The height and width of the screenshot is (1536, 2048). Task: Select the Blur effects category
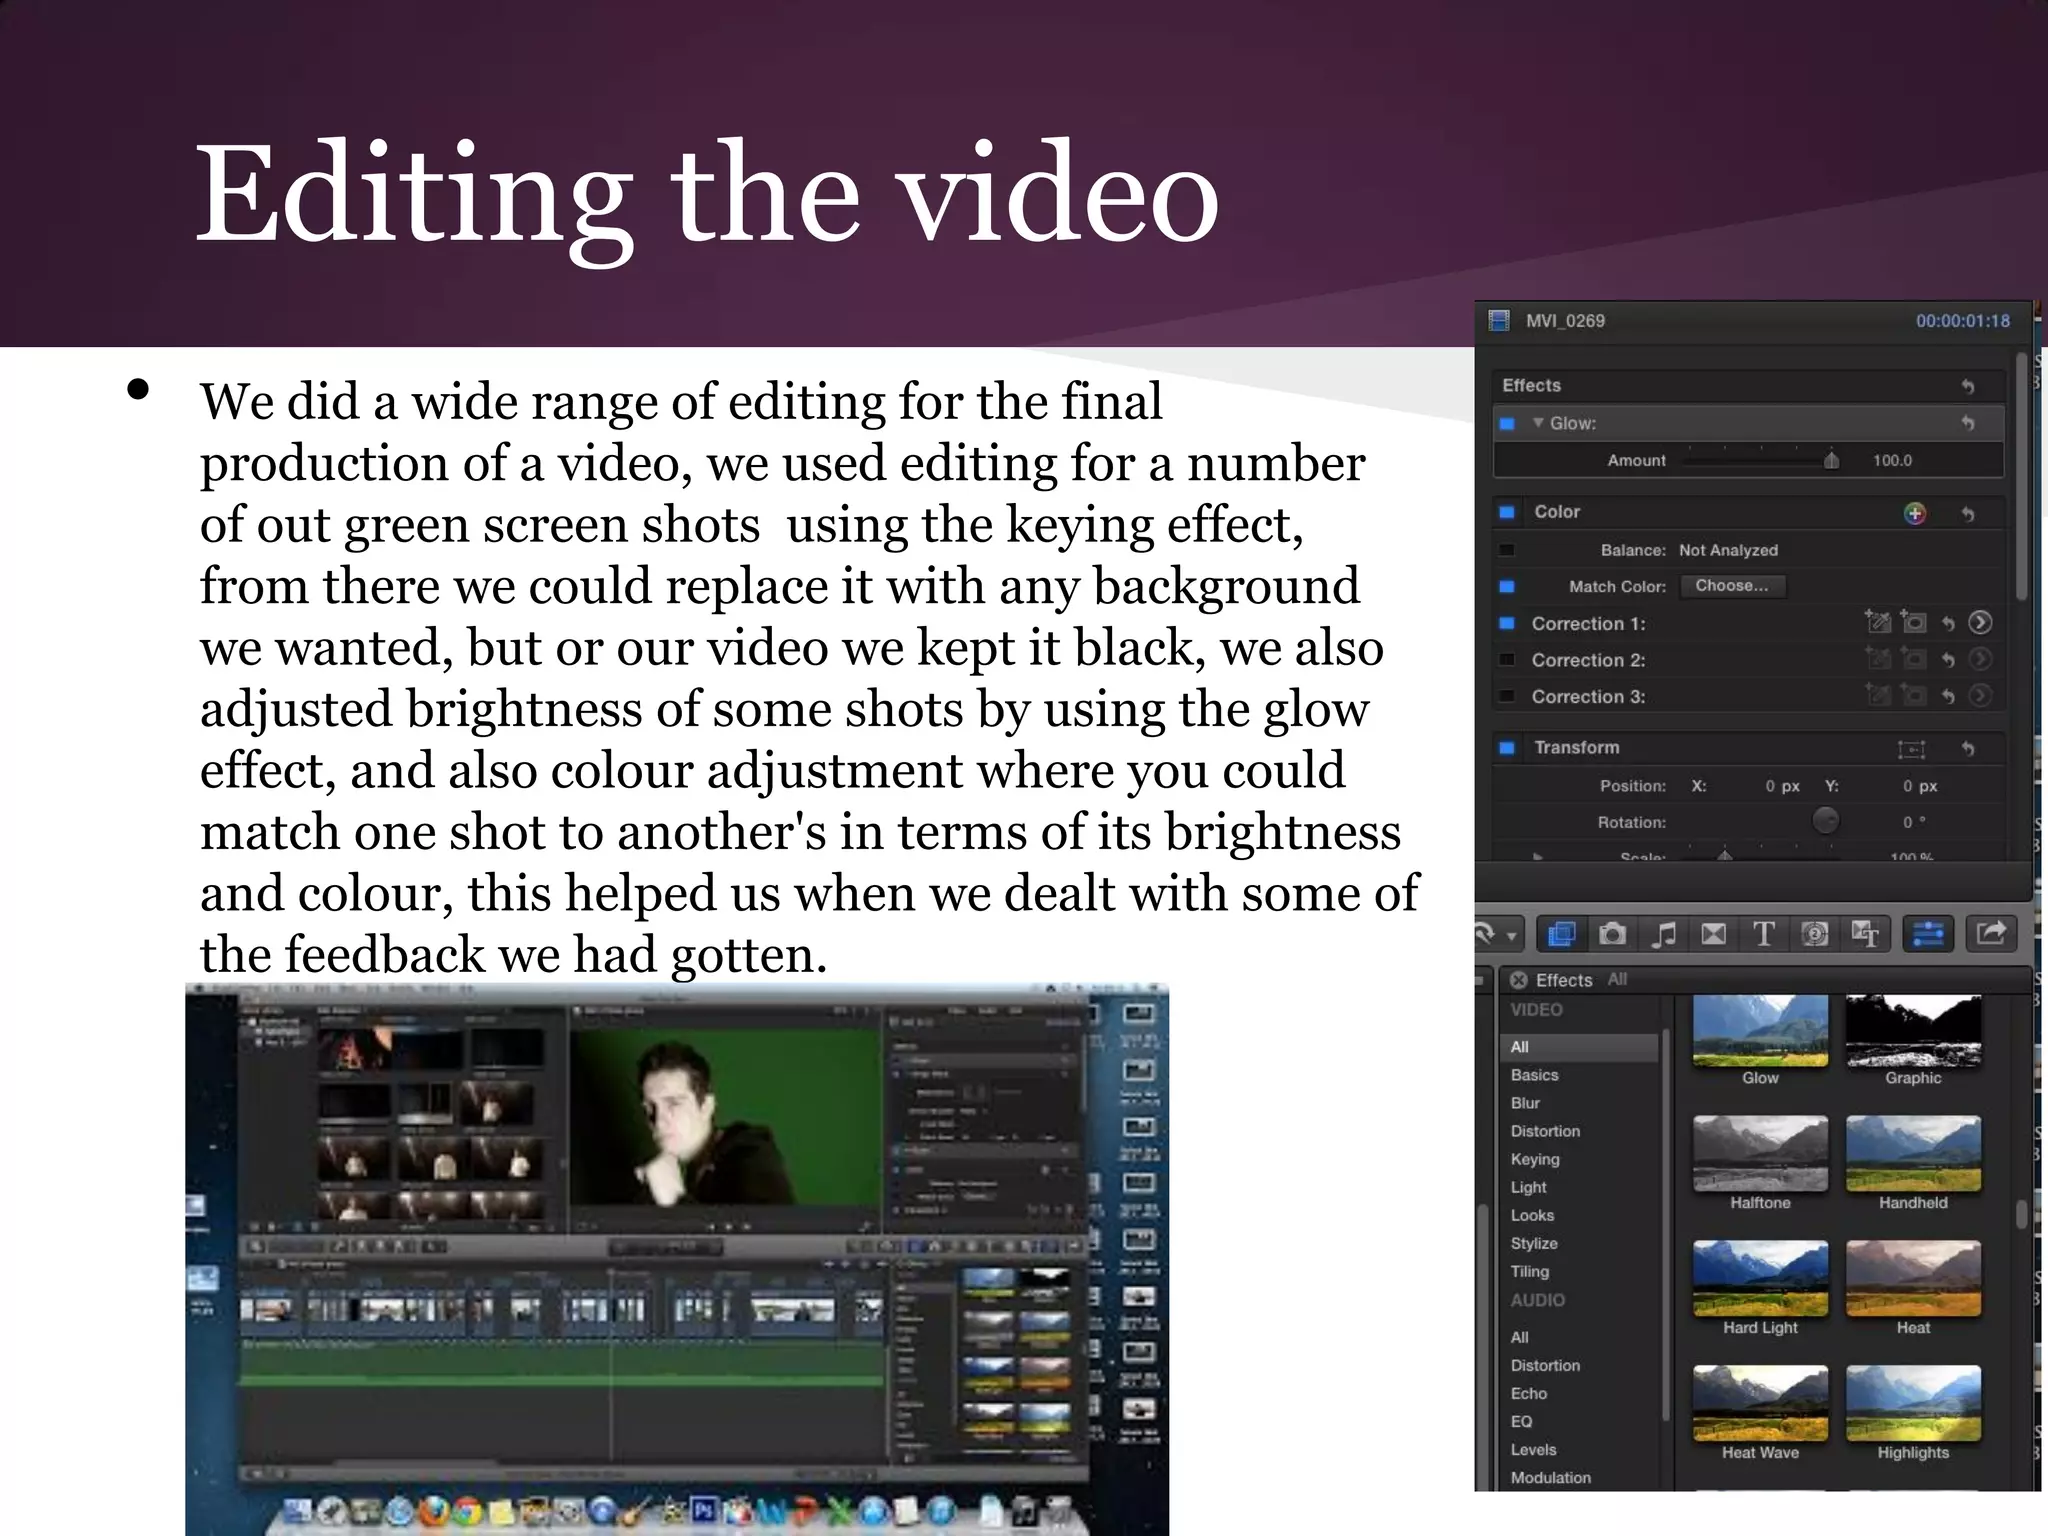(1525, 1103)
